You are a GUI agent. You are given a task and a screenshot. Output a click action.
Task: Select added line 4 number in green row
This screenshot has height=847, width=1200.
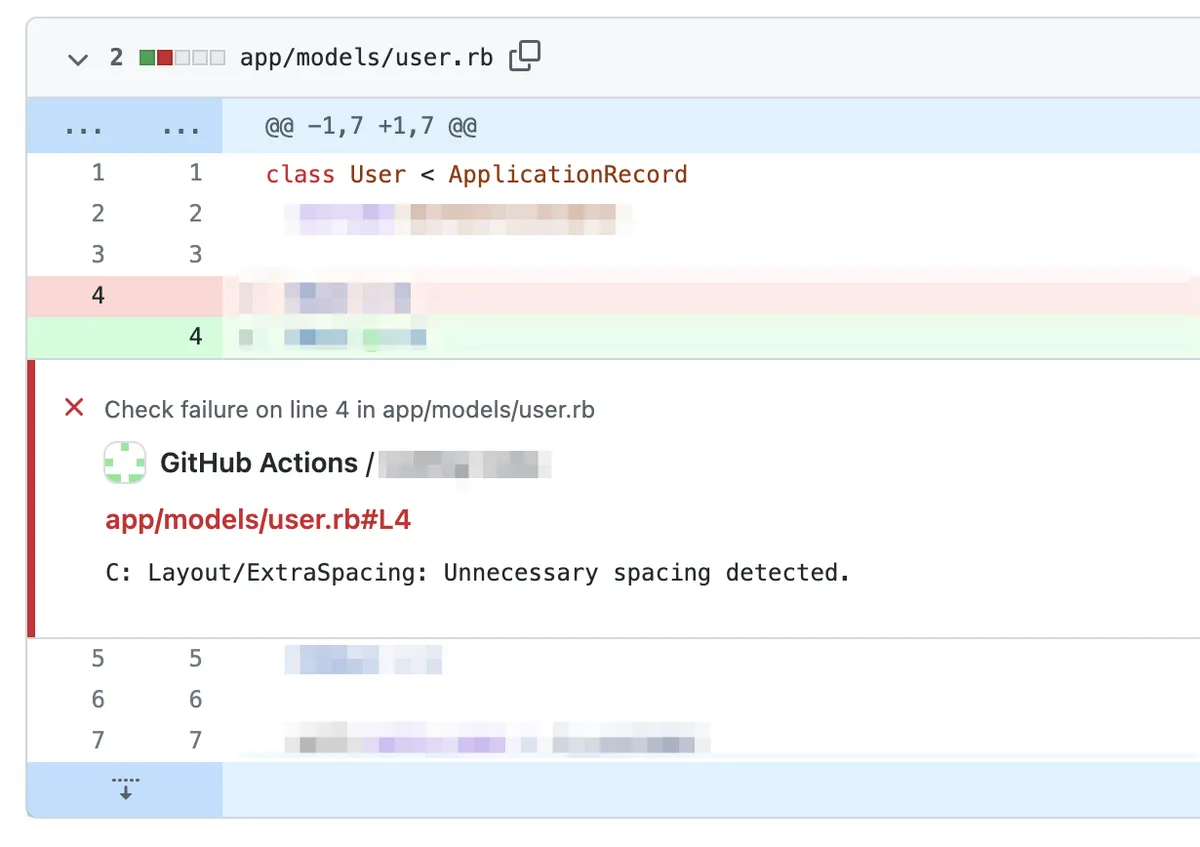[195, 336]
